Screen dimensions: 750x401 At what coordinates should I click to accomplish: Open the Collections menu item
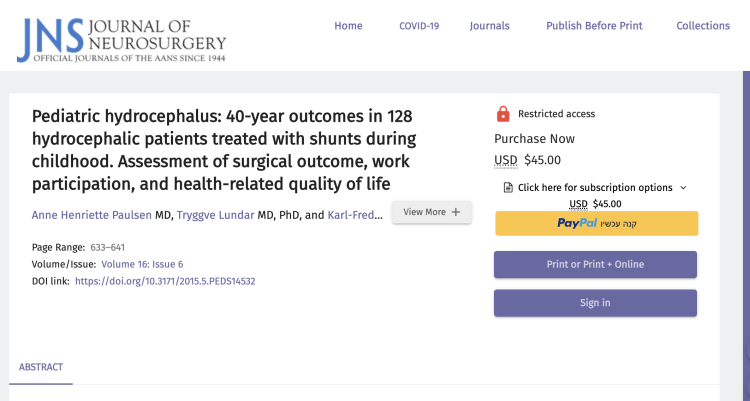703,26
